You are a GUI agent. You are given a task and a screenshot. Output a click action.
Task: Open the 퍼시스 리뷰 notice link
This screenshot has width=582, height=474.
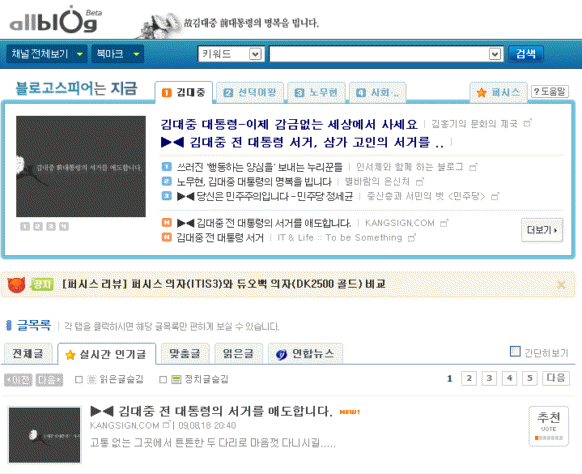click(224, 284)
